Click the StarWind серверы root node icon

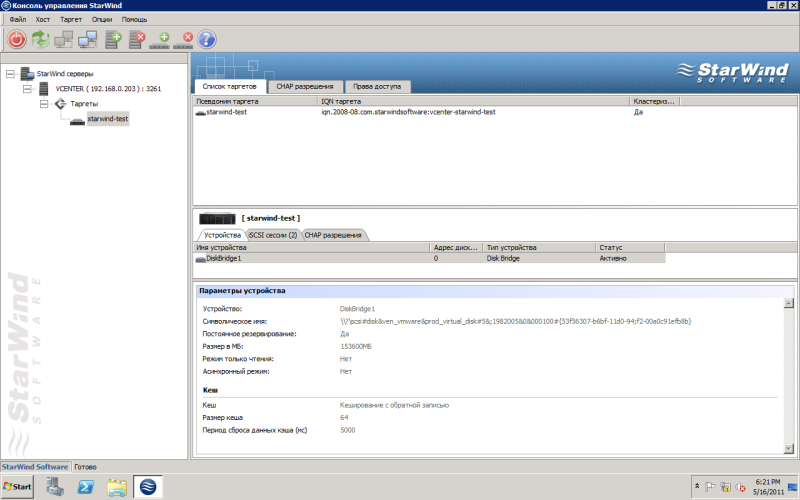pos(27,74)
